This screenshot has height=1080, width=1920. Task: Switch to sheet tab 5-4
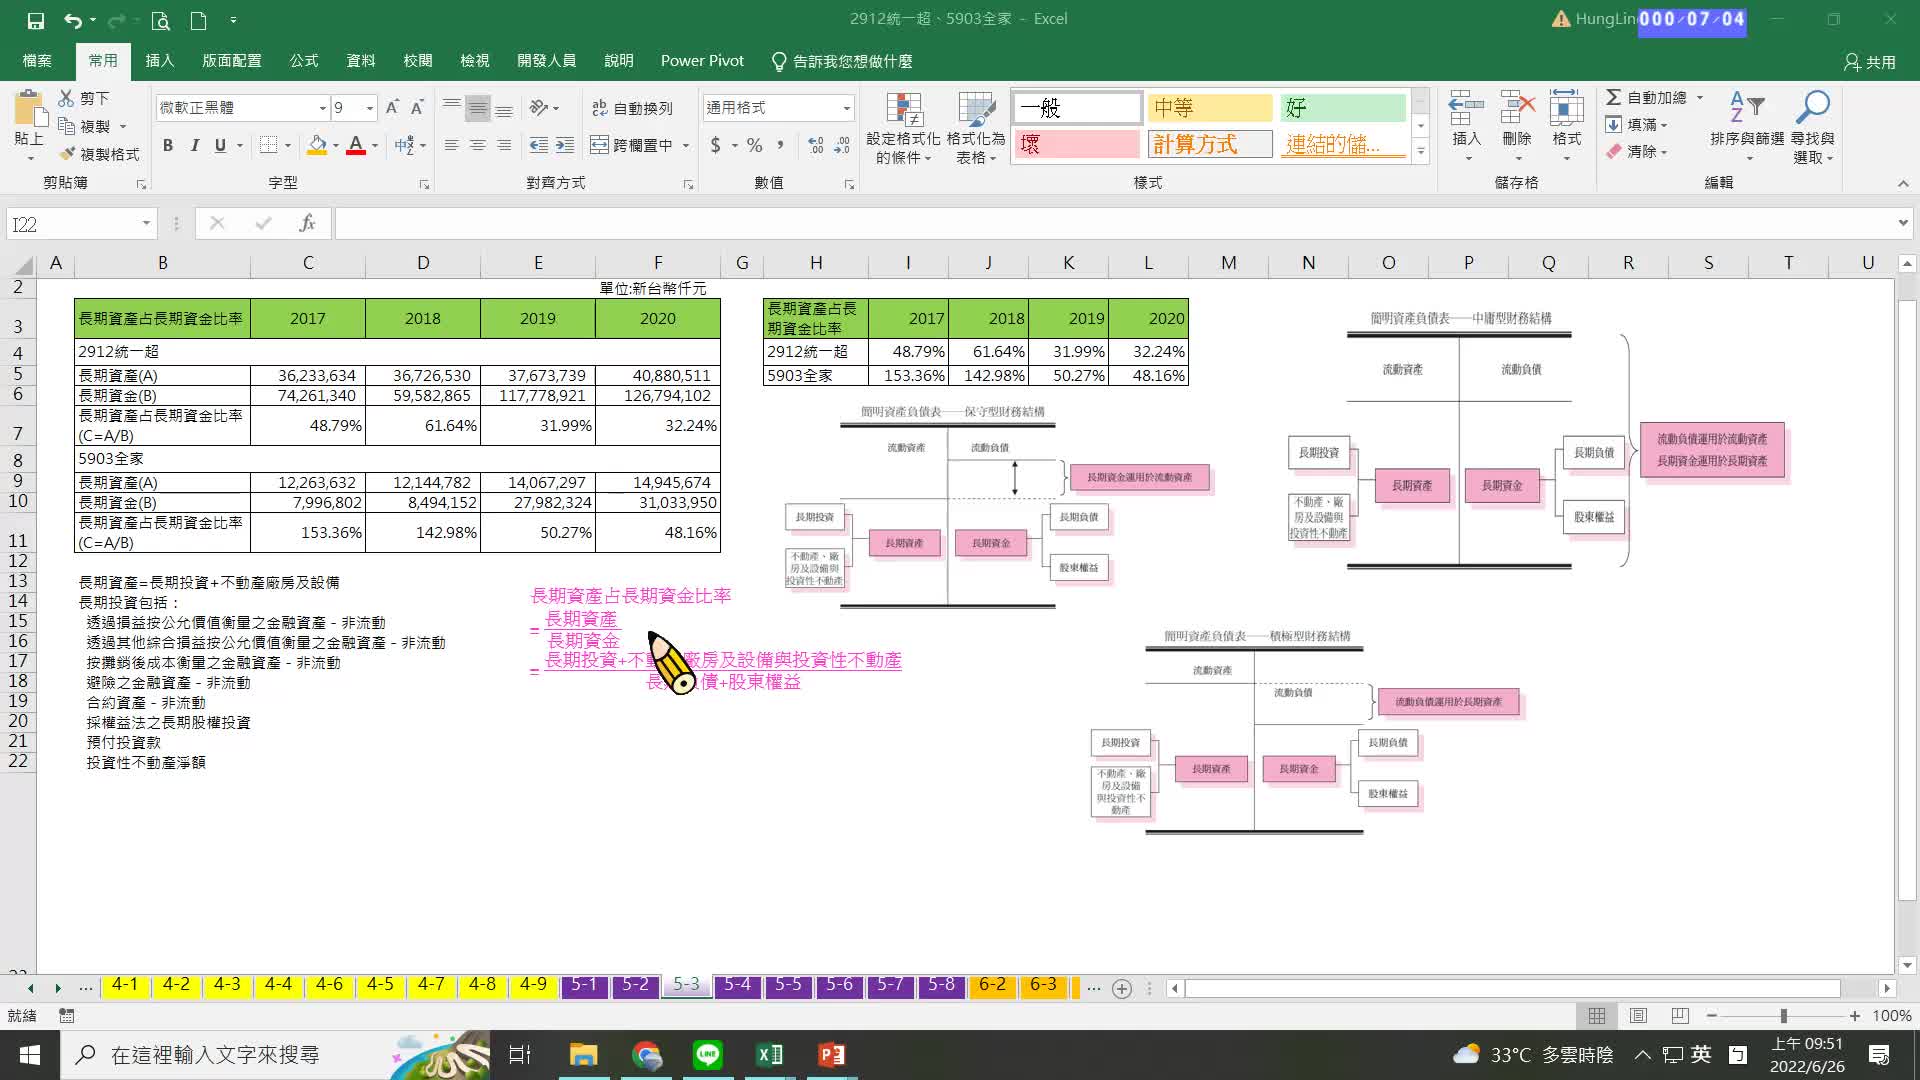[737, 985]
